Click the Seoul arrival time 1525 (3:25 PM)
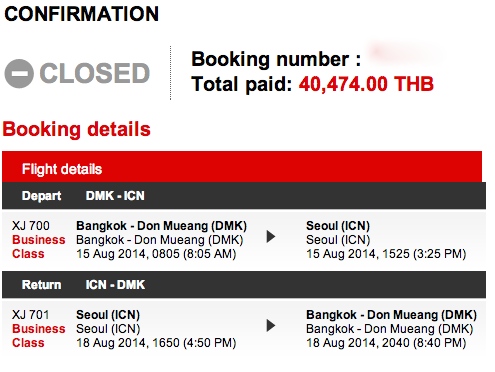 point(424,254)
